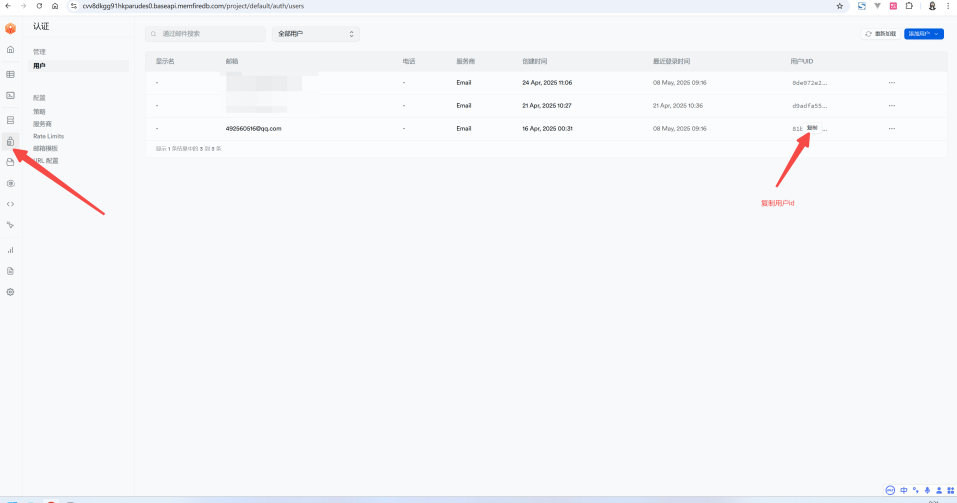Go to the Home sidebar icon

(10, 49)
